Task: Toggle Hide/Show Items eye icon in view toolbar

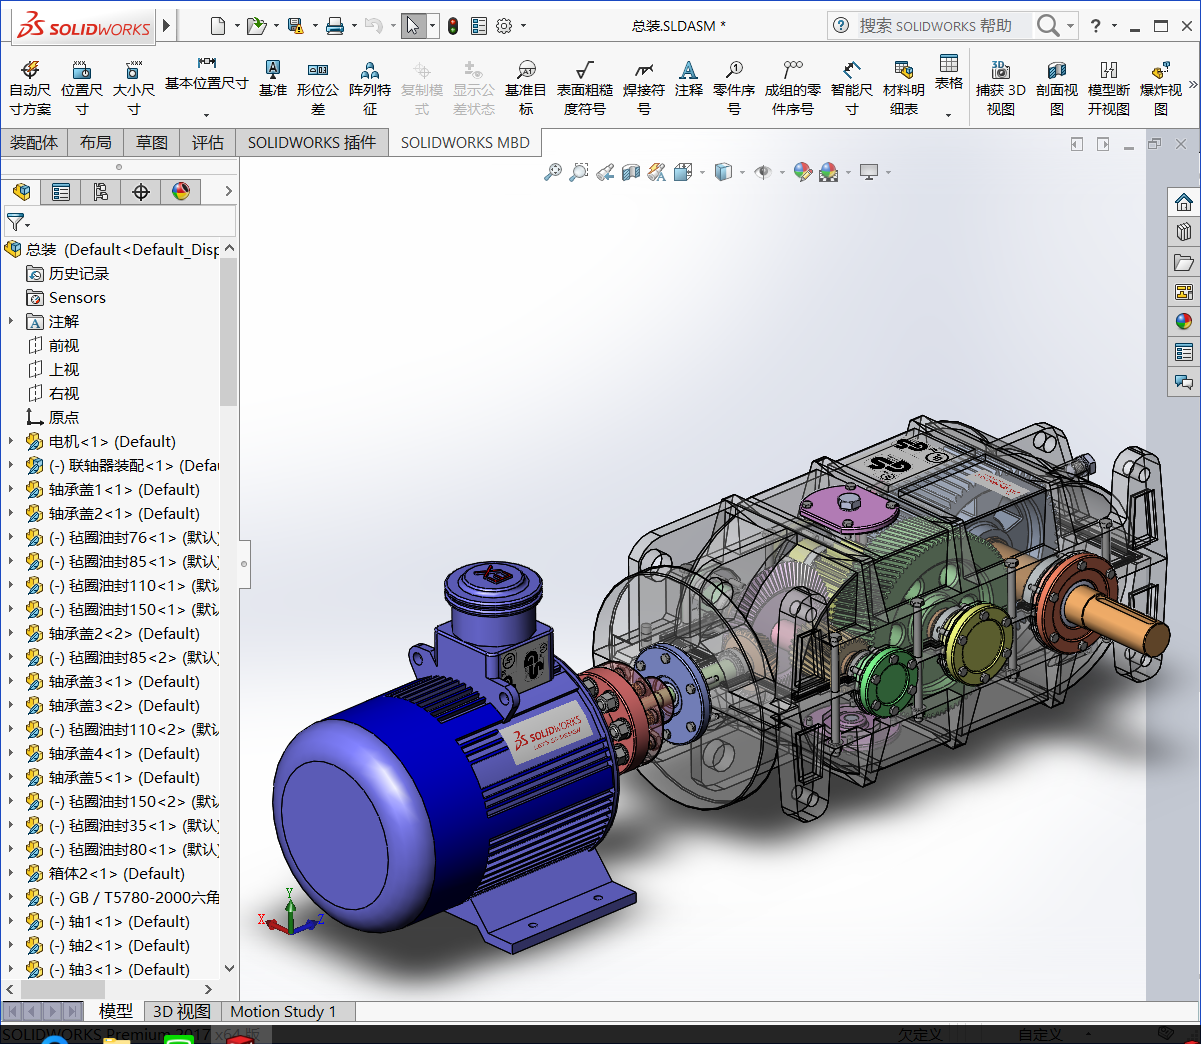Action: 763,172
